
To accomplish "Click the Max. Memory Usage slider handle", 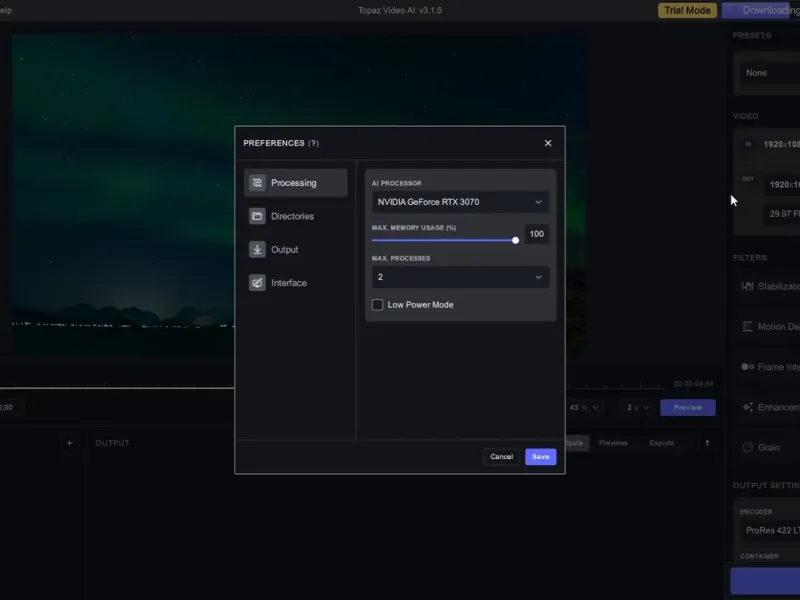I will point(515,240).
